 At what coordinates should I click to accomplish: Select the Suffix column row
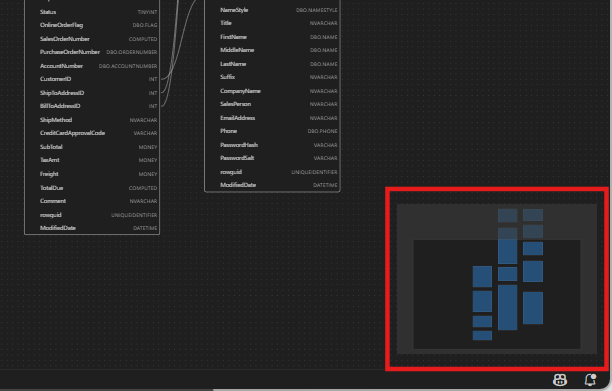click(272, 77)
